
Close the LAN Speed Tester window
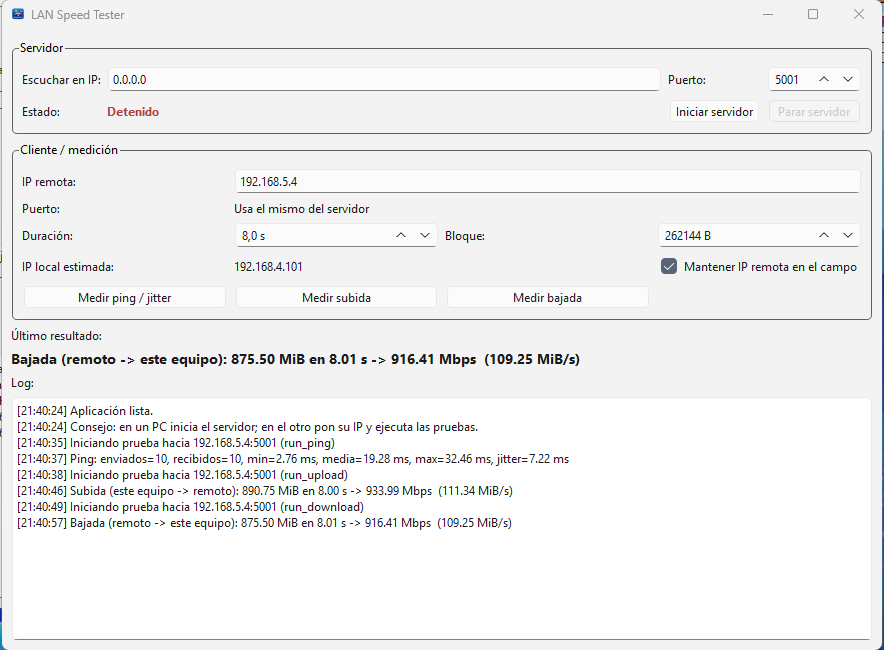[858, 15]
